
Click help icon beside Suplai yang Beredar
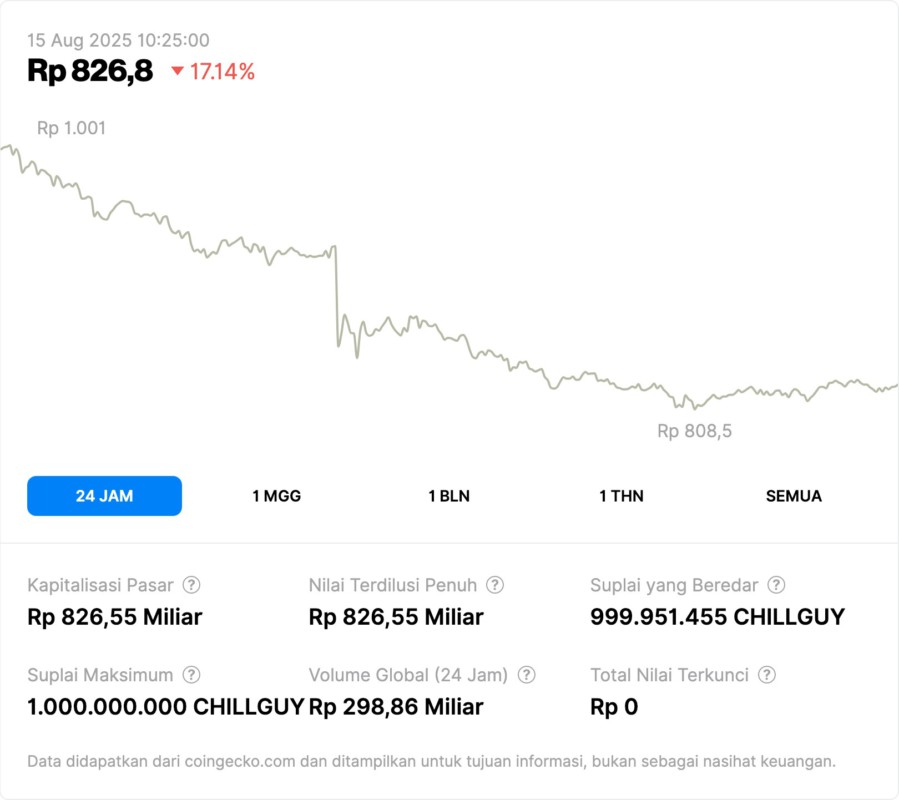(776, 585)
